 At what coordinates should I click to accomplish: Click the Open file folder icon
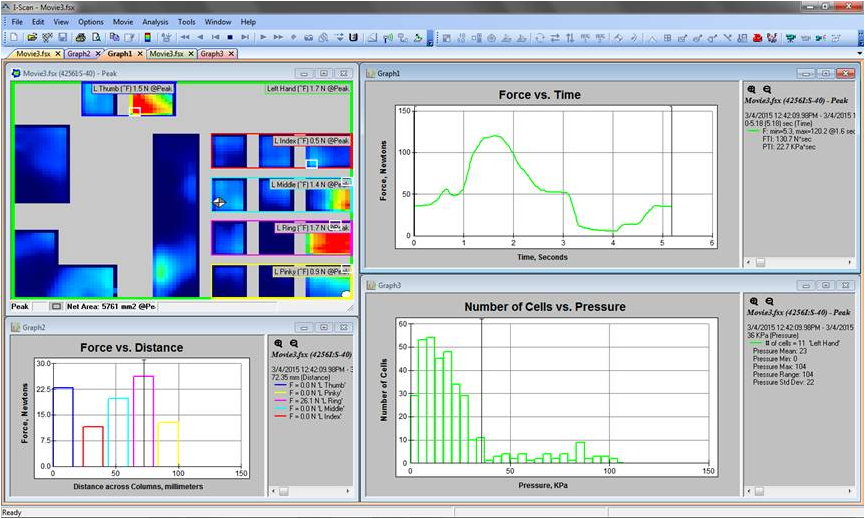click(29, 38)
